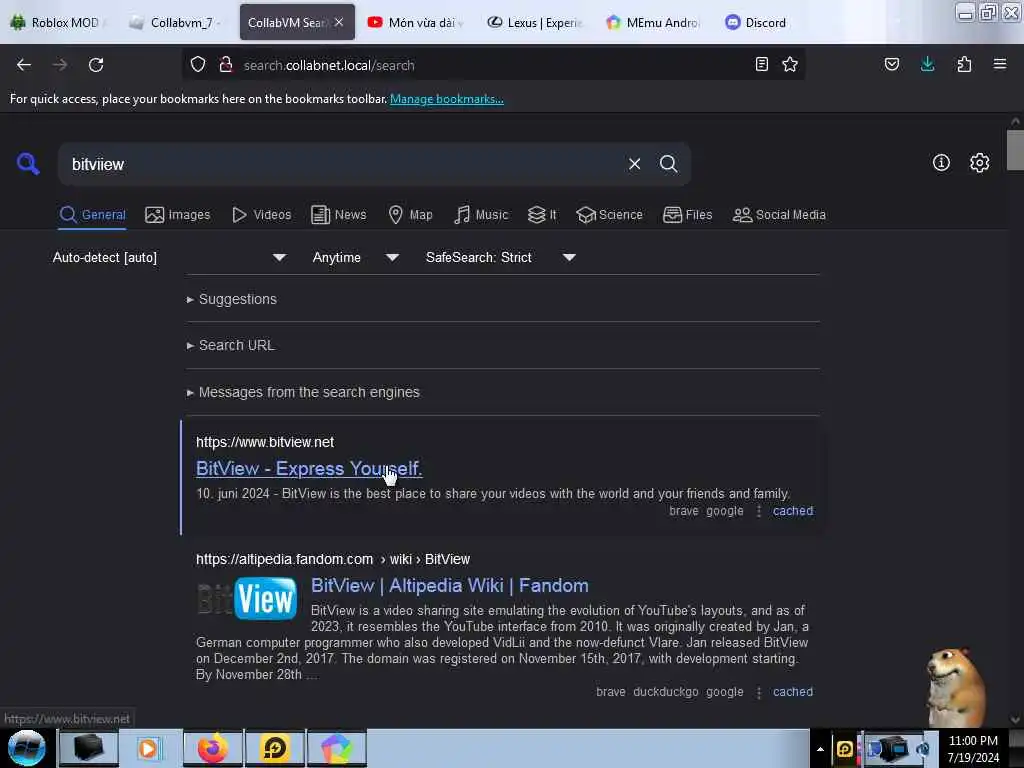Switch to the News category
The width and height of the screenshot is (1024, 768).
[x=338, y=214]
